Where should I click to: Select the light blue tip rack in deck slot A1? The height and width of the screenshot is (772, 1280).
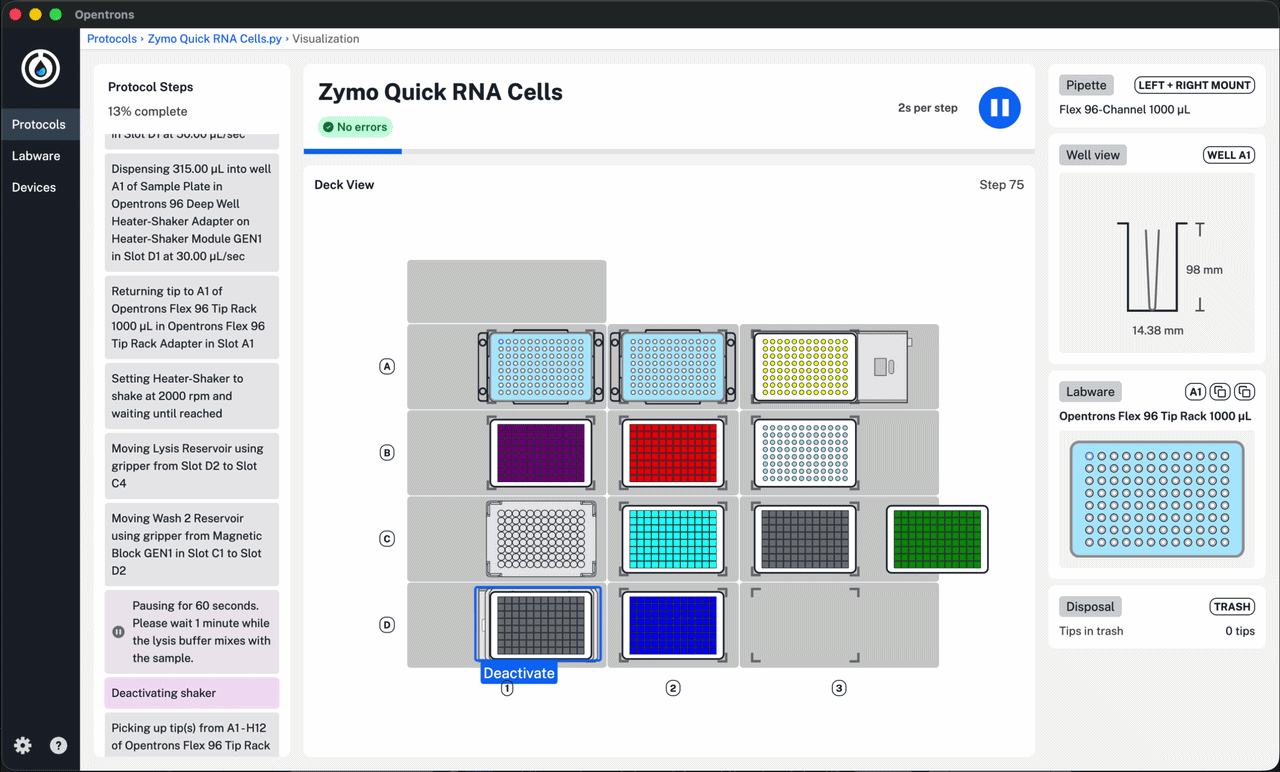point(541,367)
